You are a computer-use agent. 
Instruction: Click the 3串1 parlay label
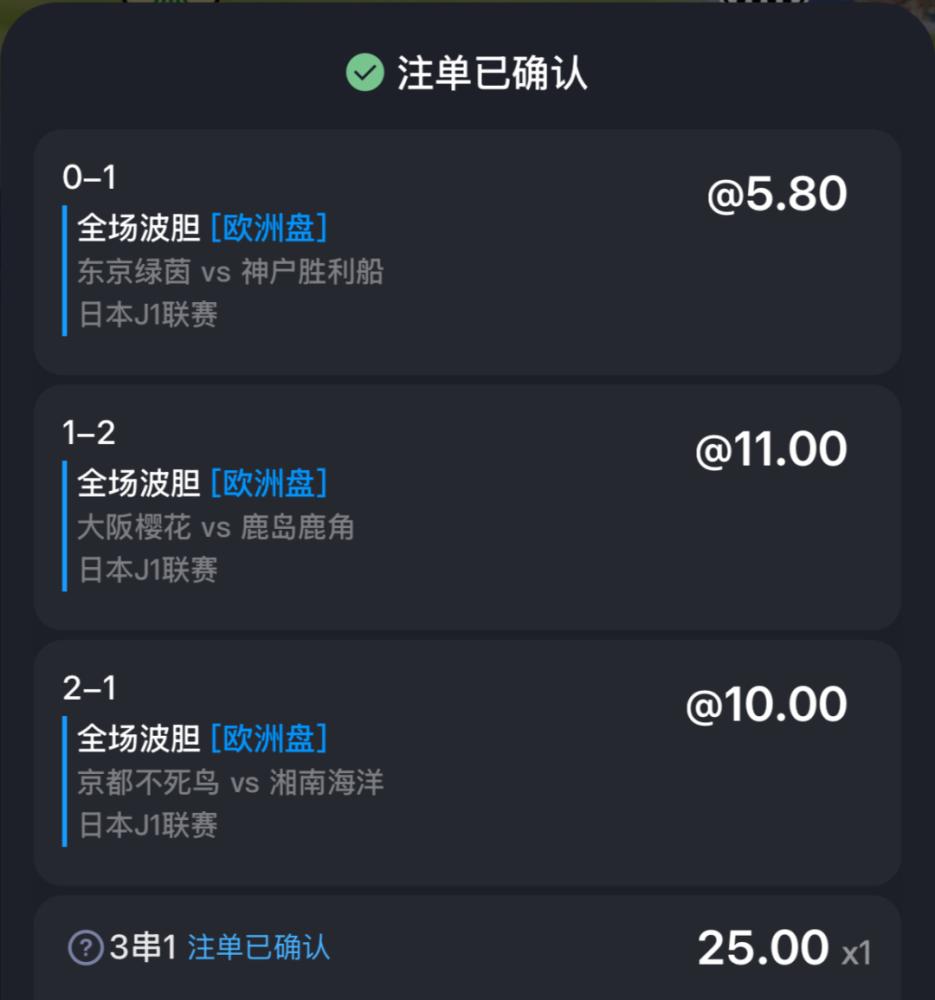(x=143, y=947)
